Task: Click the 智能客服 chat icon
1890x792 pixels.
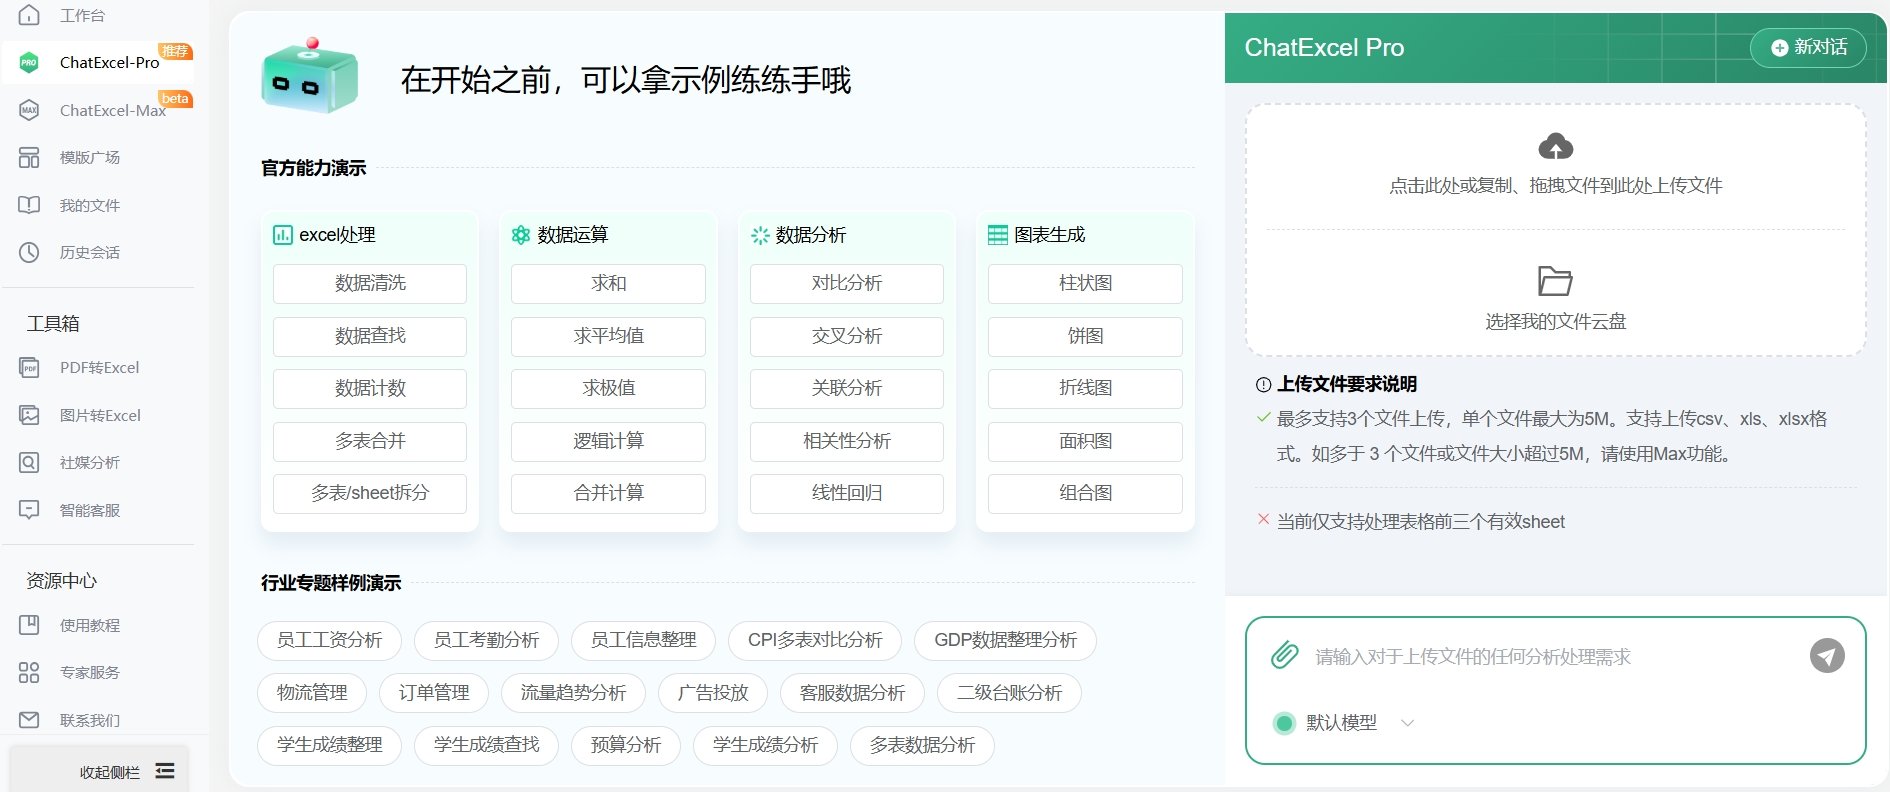Action: [x=29, y=510]
